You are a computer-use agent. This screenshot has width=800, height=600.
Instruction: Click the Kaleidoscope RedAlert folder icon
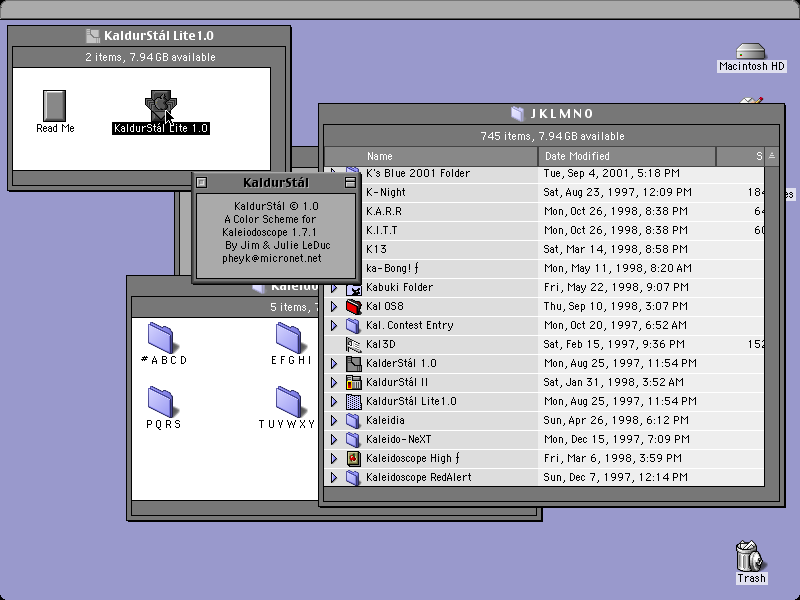[354, 478]
